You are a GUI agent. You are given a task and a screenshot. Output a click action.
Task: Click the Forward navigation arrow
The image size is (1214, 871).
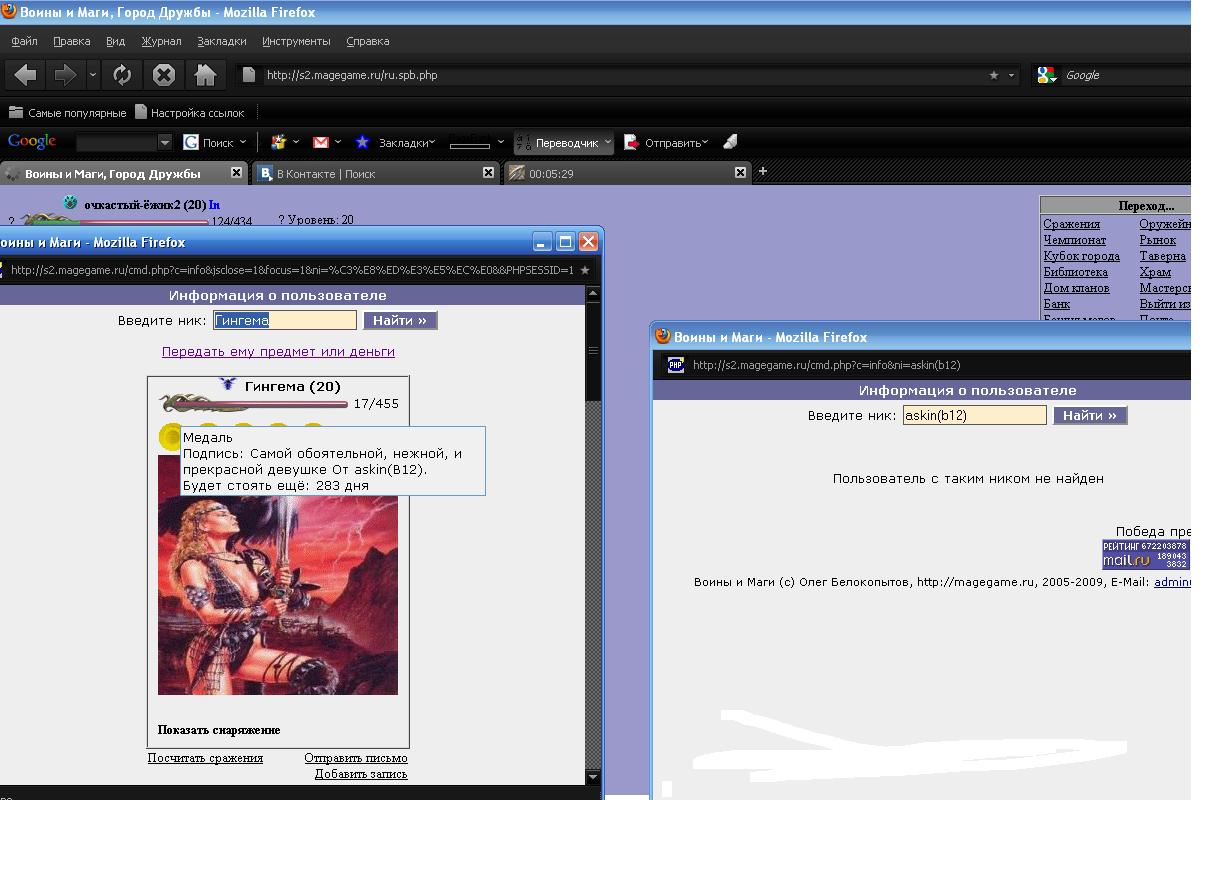click(65, 75)
